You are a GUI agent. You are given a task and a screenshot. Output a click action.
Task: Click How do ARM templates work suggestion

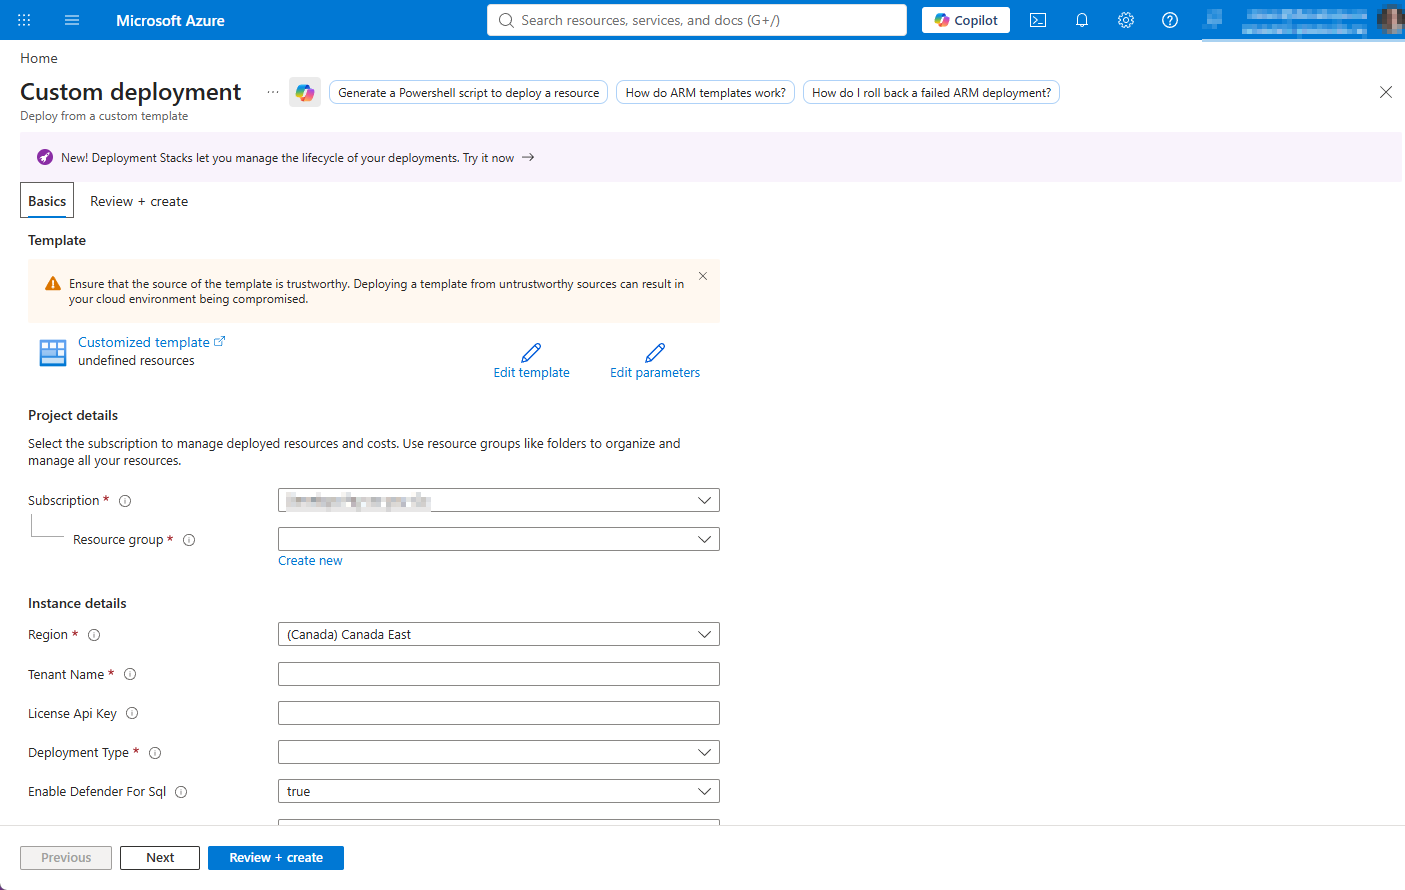pos(706,93)
